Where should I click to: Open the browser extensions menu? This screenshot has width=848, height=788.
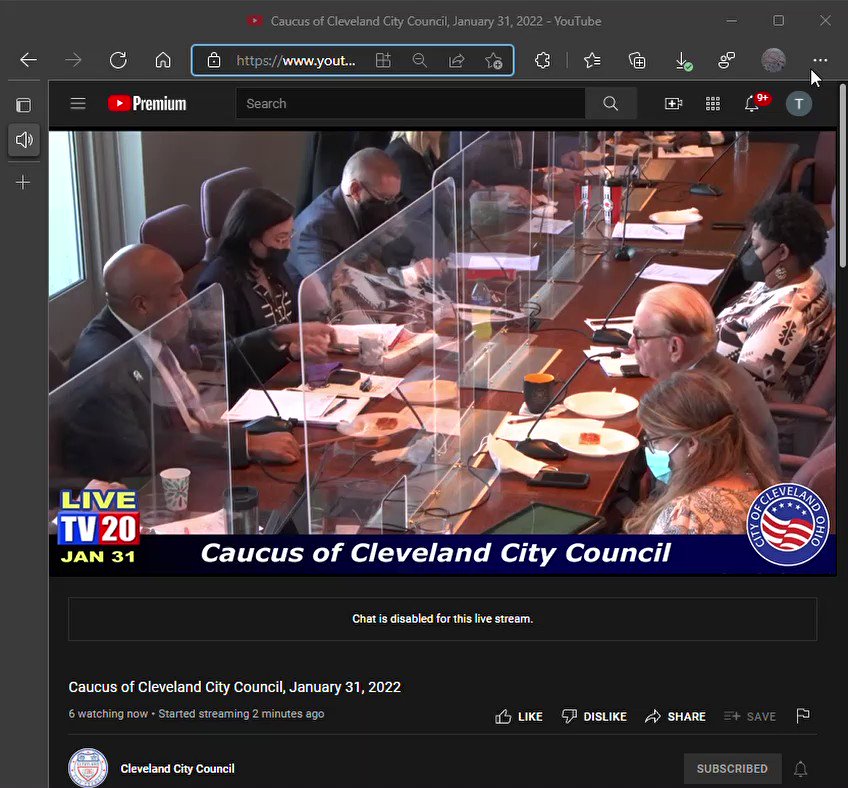[x=542, y=60]
